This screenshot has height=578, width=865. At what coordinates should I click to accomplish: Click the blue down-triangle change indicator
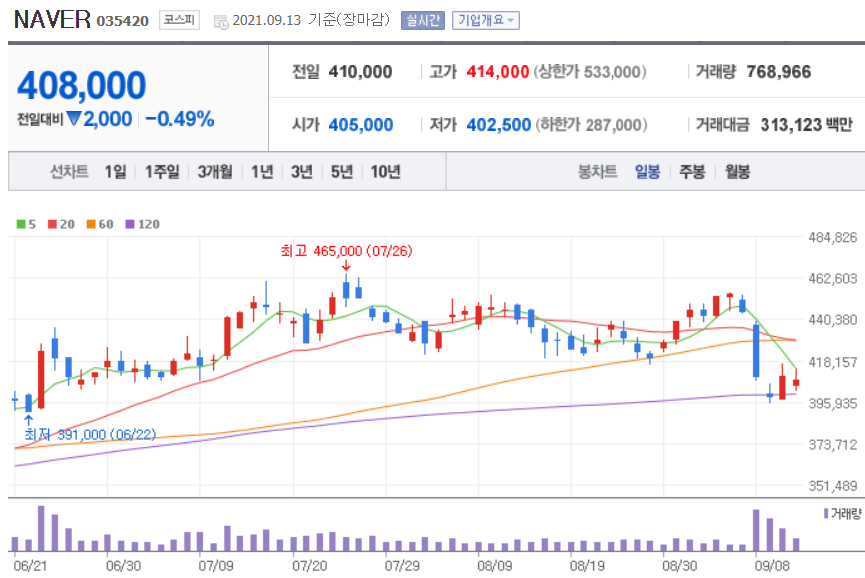tap(74, 118)
